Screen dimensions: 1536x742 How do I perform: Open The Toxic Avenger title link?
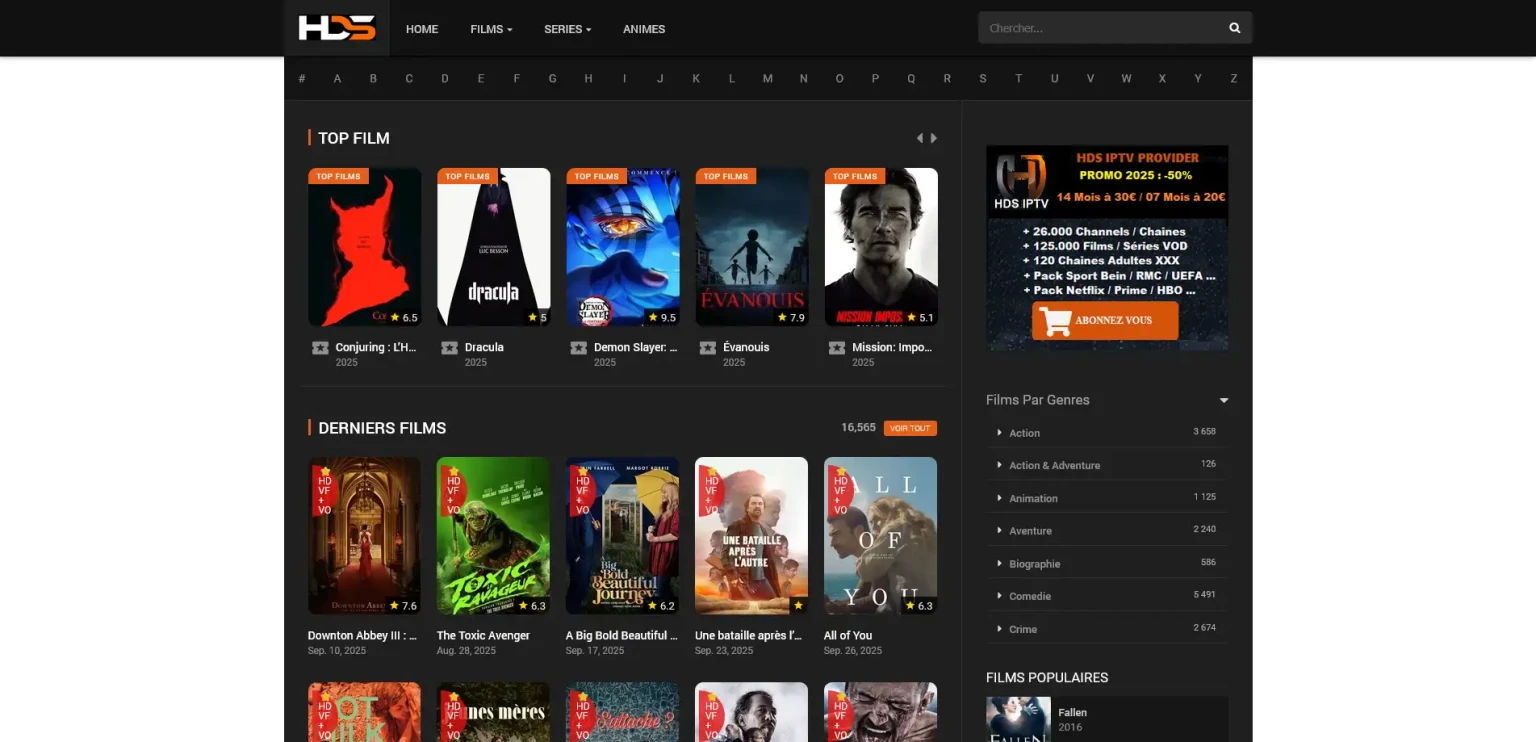pyautogui.click(x=483, y=635)
